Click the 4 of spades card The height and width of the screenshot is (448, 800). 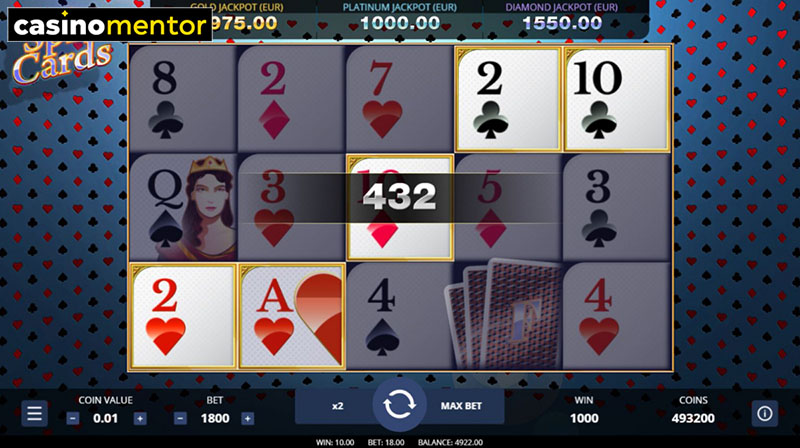point(400,316)
